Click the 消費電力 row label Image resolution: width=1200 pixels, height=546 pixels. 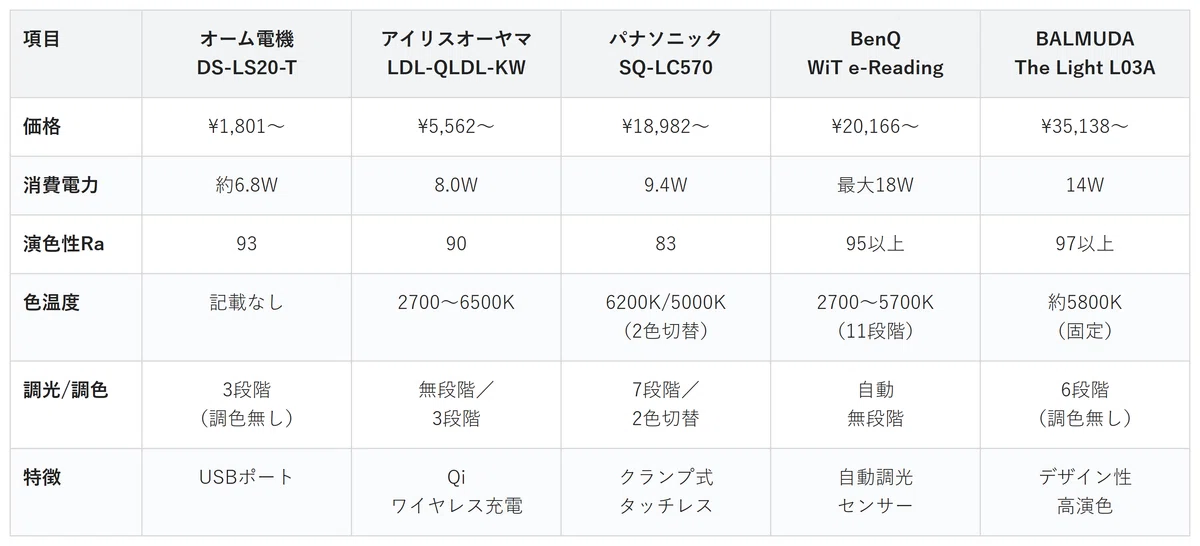pos(76,185)
